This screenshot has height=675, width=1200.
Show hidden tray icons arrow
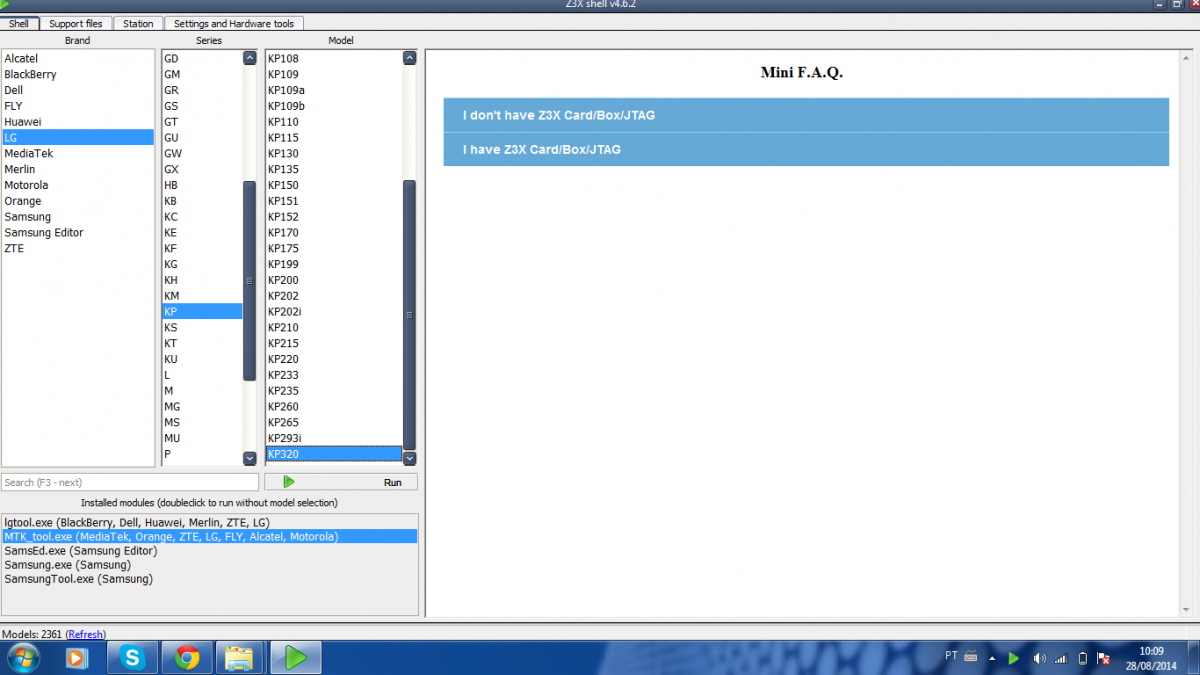(992, 659)
